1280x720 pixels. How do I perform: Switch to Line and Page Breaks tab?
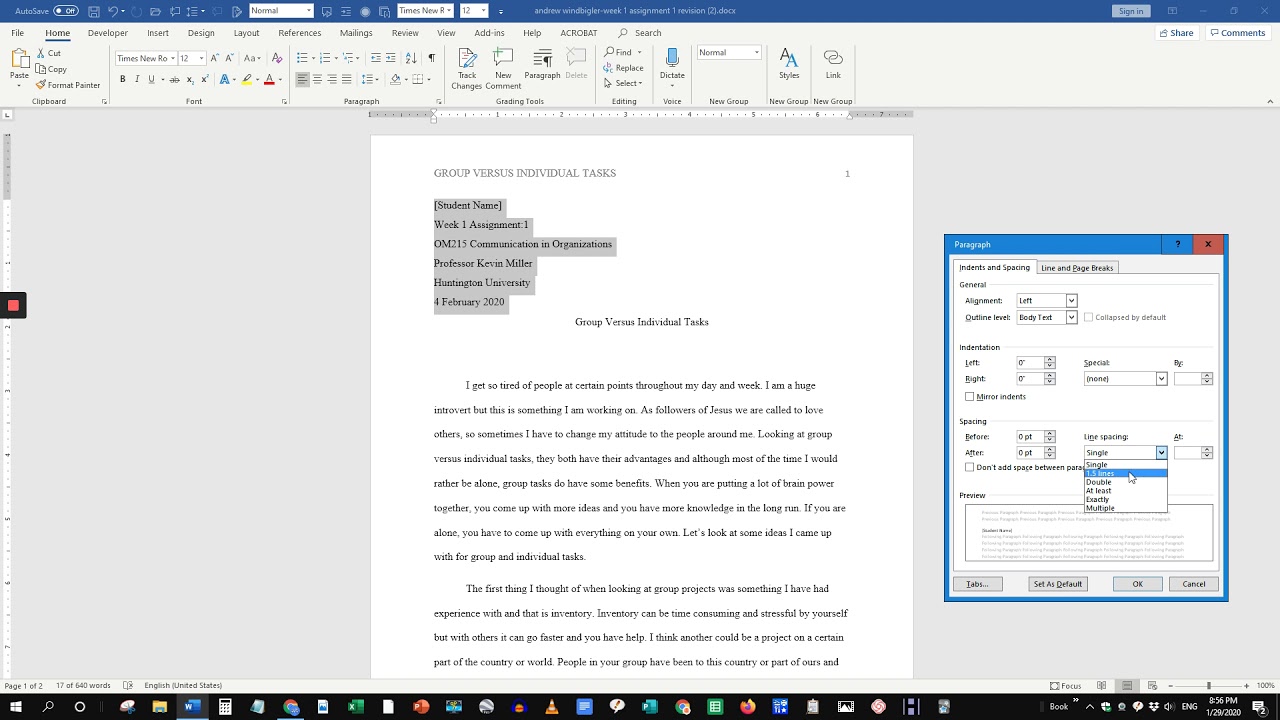(1077, 268)
